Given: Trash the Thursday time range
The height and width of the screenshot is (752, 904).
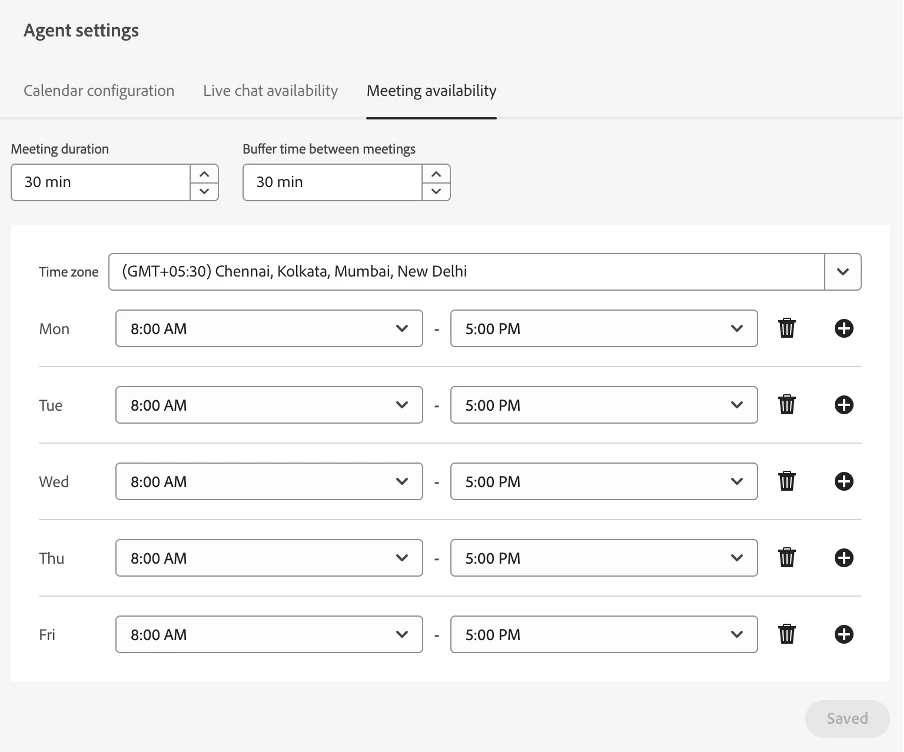Looking at the screenshot, I should 787,558.
